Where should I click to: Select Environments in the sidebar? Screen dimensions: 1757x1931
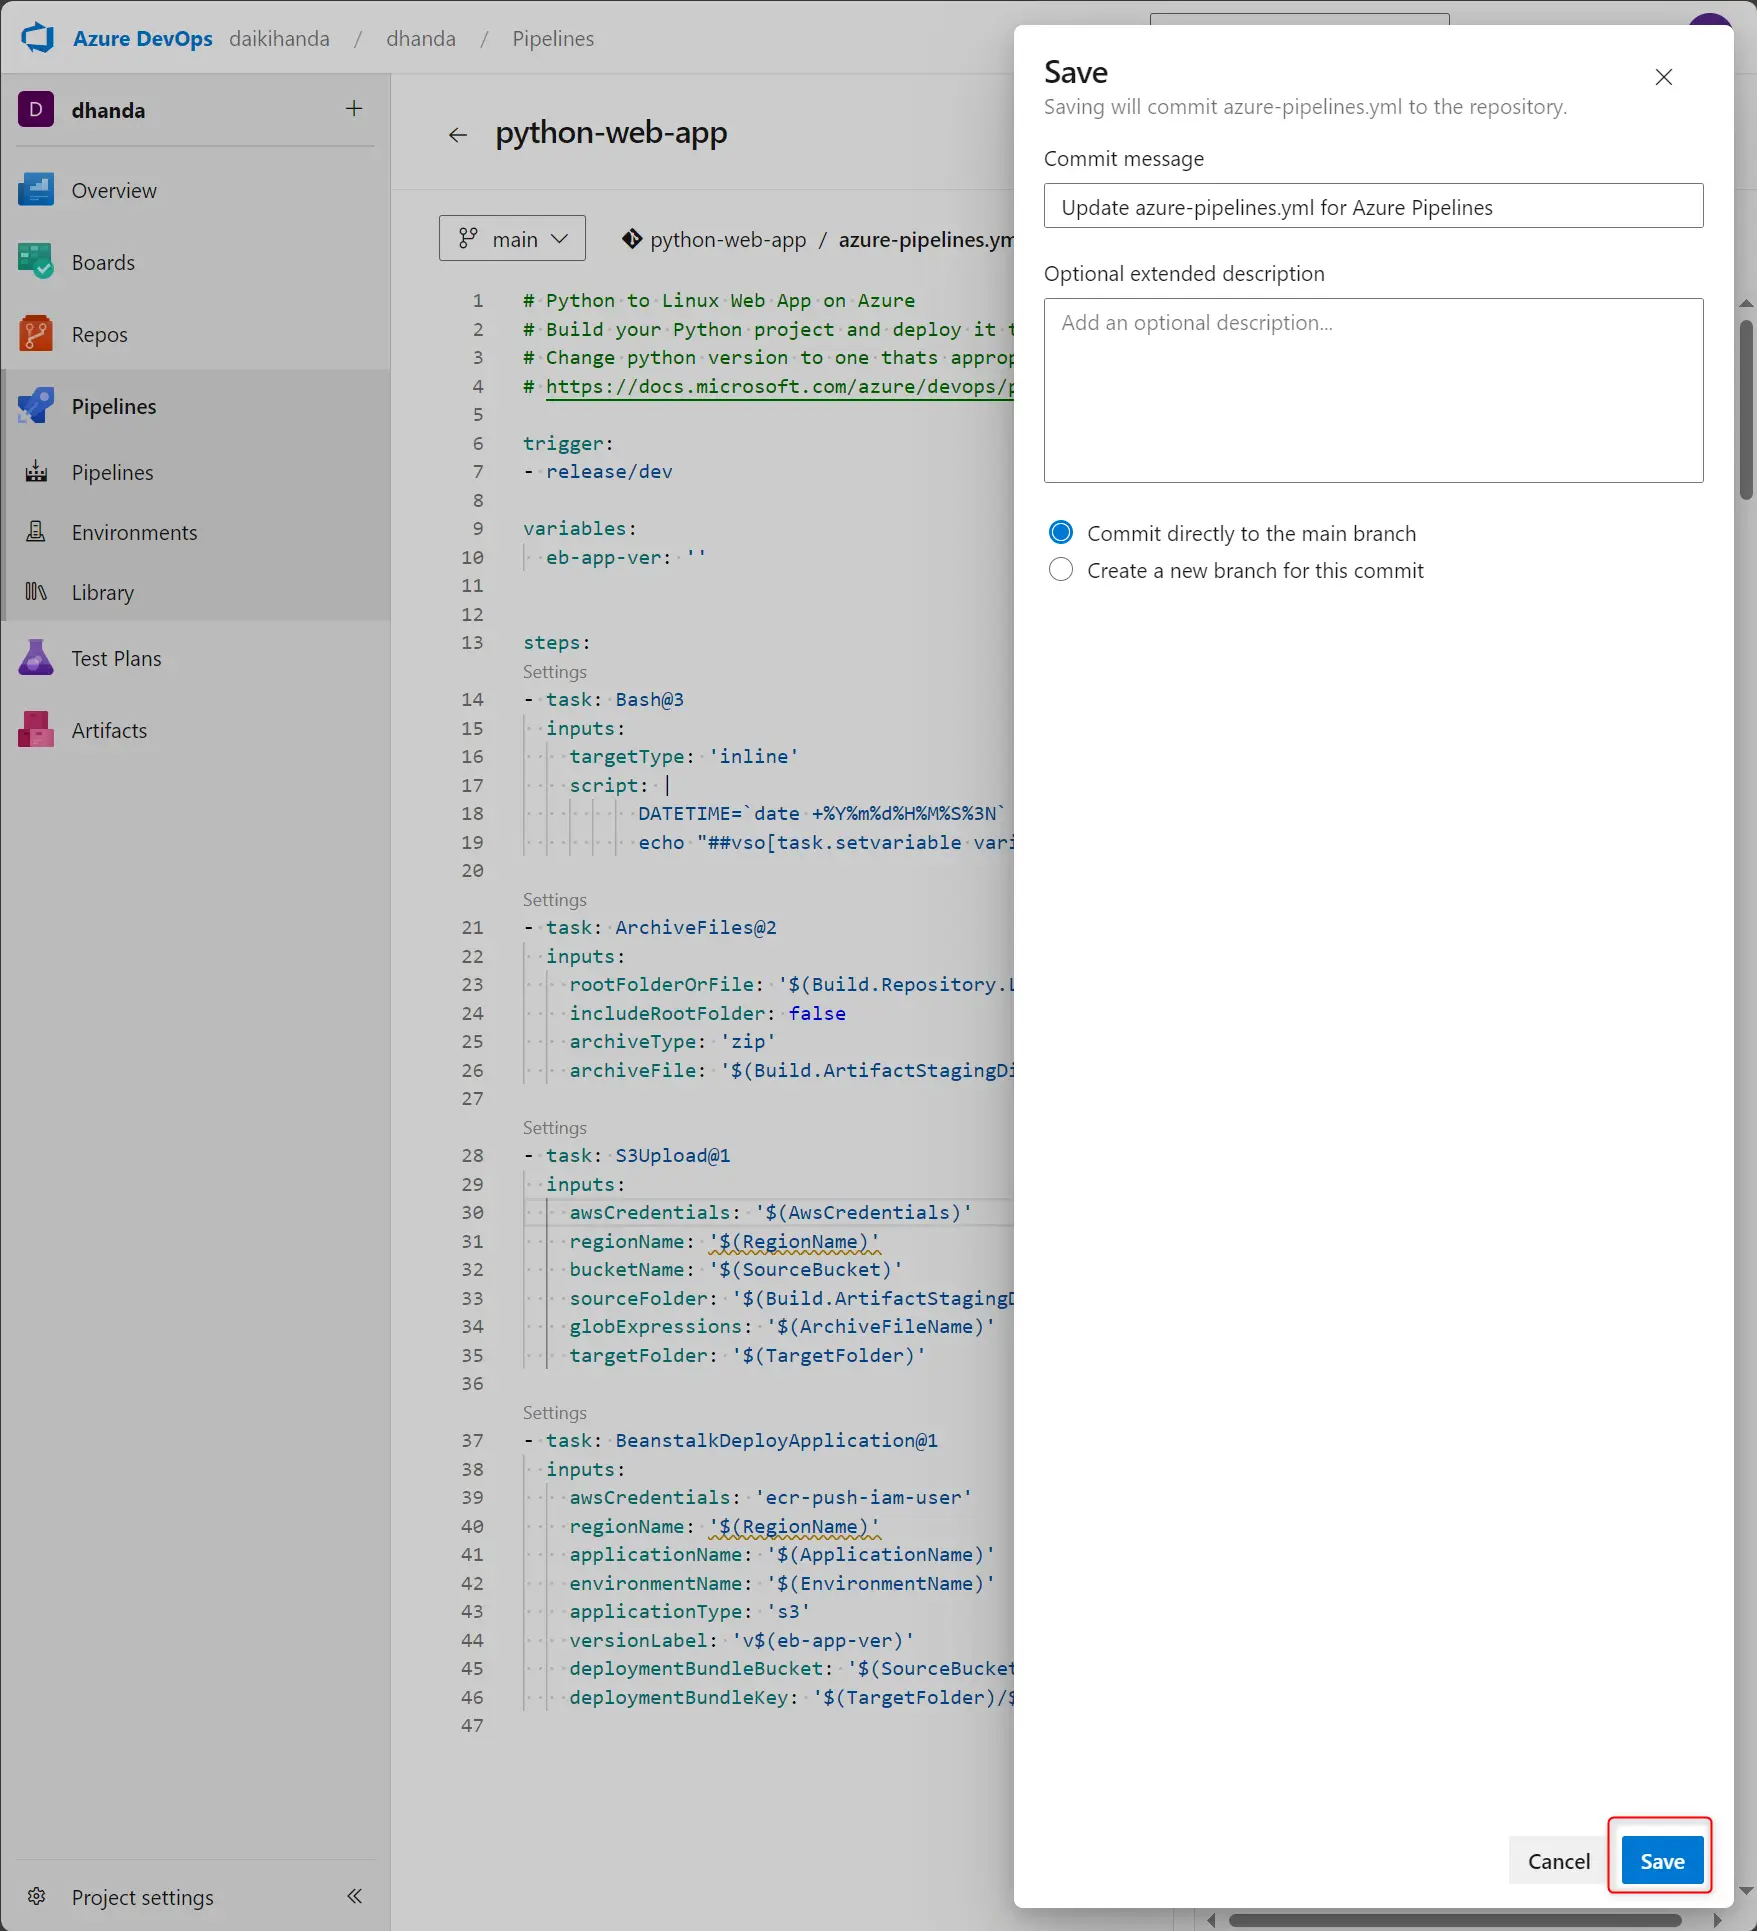click(x=134, y=532)
